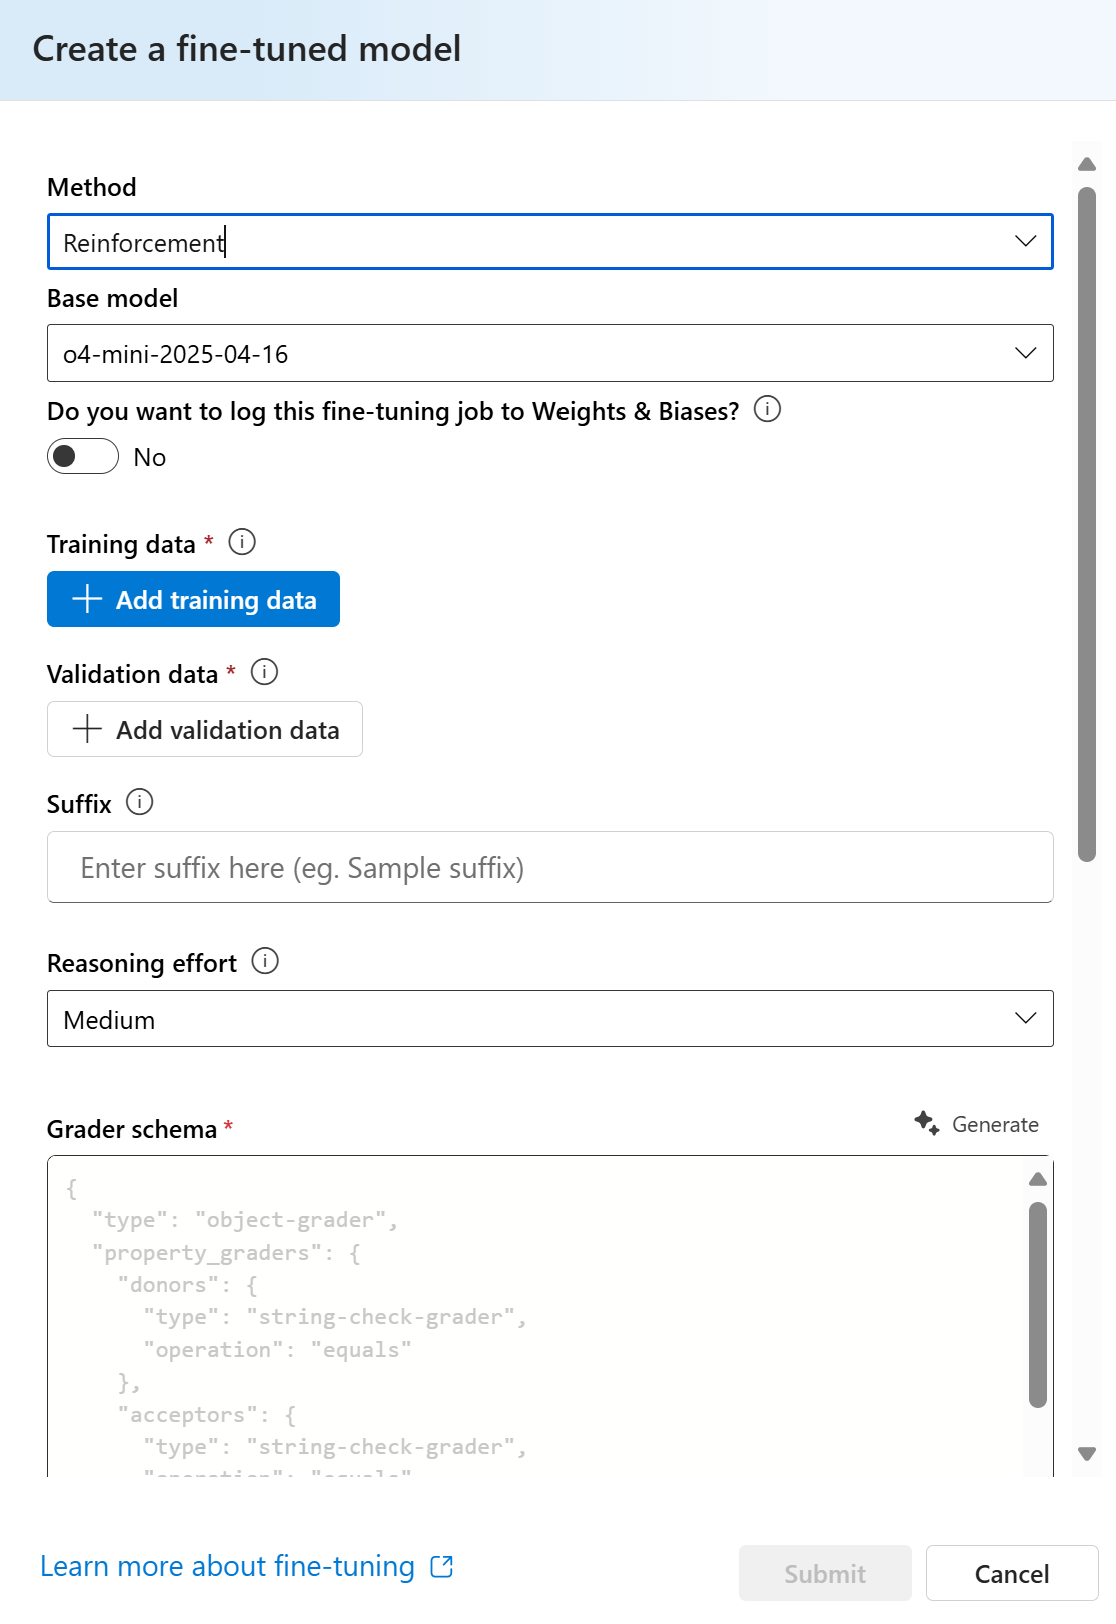This screenshot has width=1116, height=1624.
Task: Click the Validation data info icon
Action: pos(264,672)
